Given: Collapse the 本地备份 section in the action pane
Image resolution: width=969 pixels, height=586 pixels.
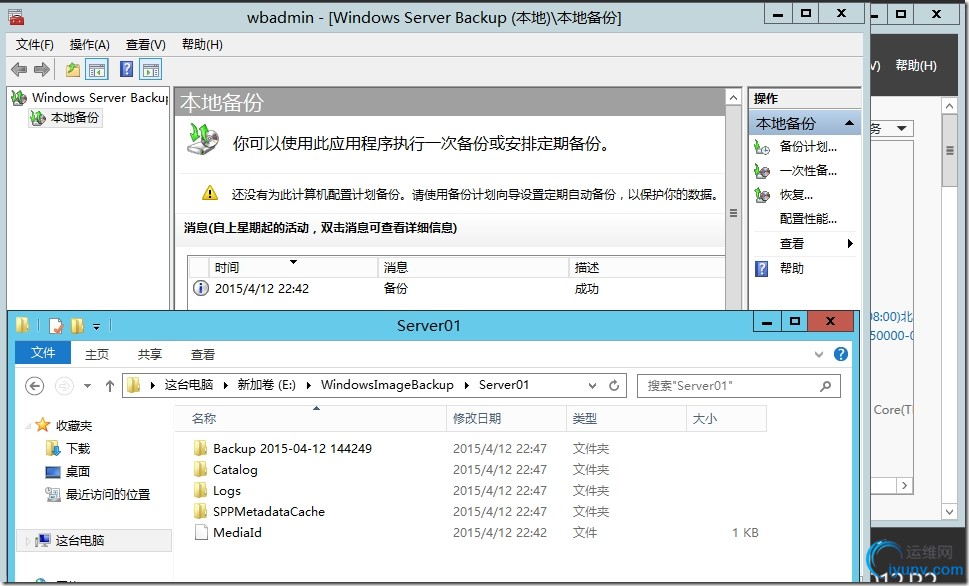Looking at the screenshot, I should click(x=850, y=123).
